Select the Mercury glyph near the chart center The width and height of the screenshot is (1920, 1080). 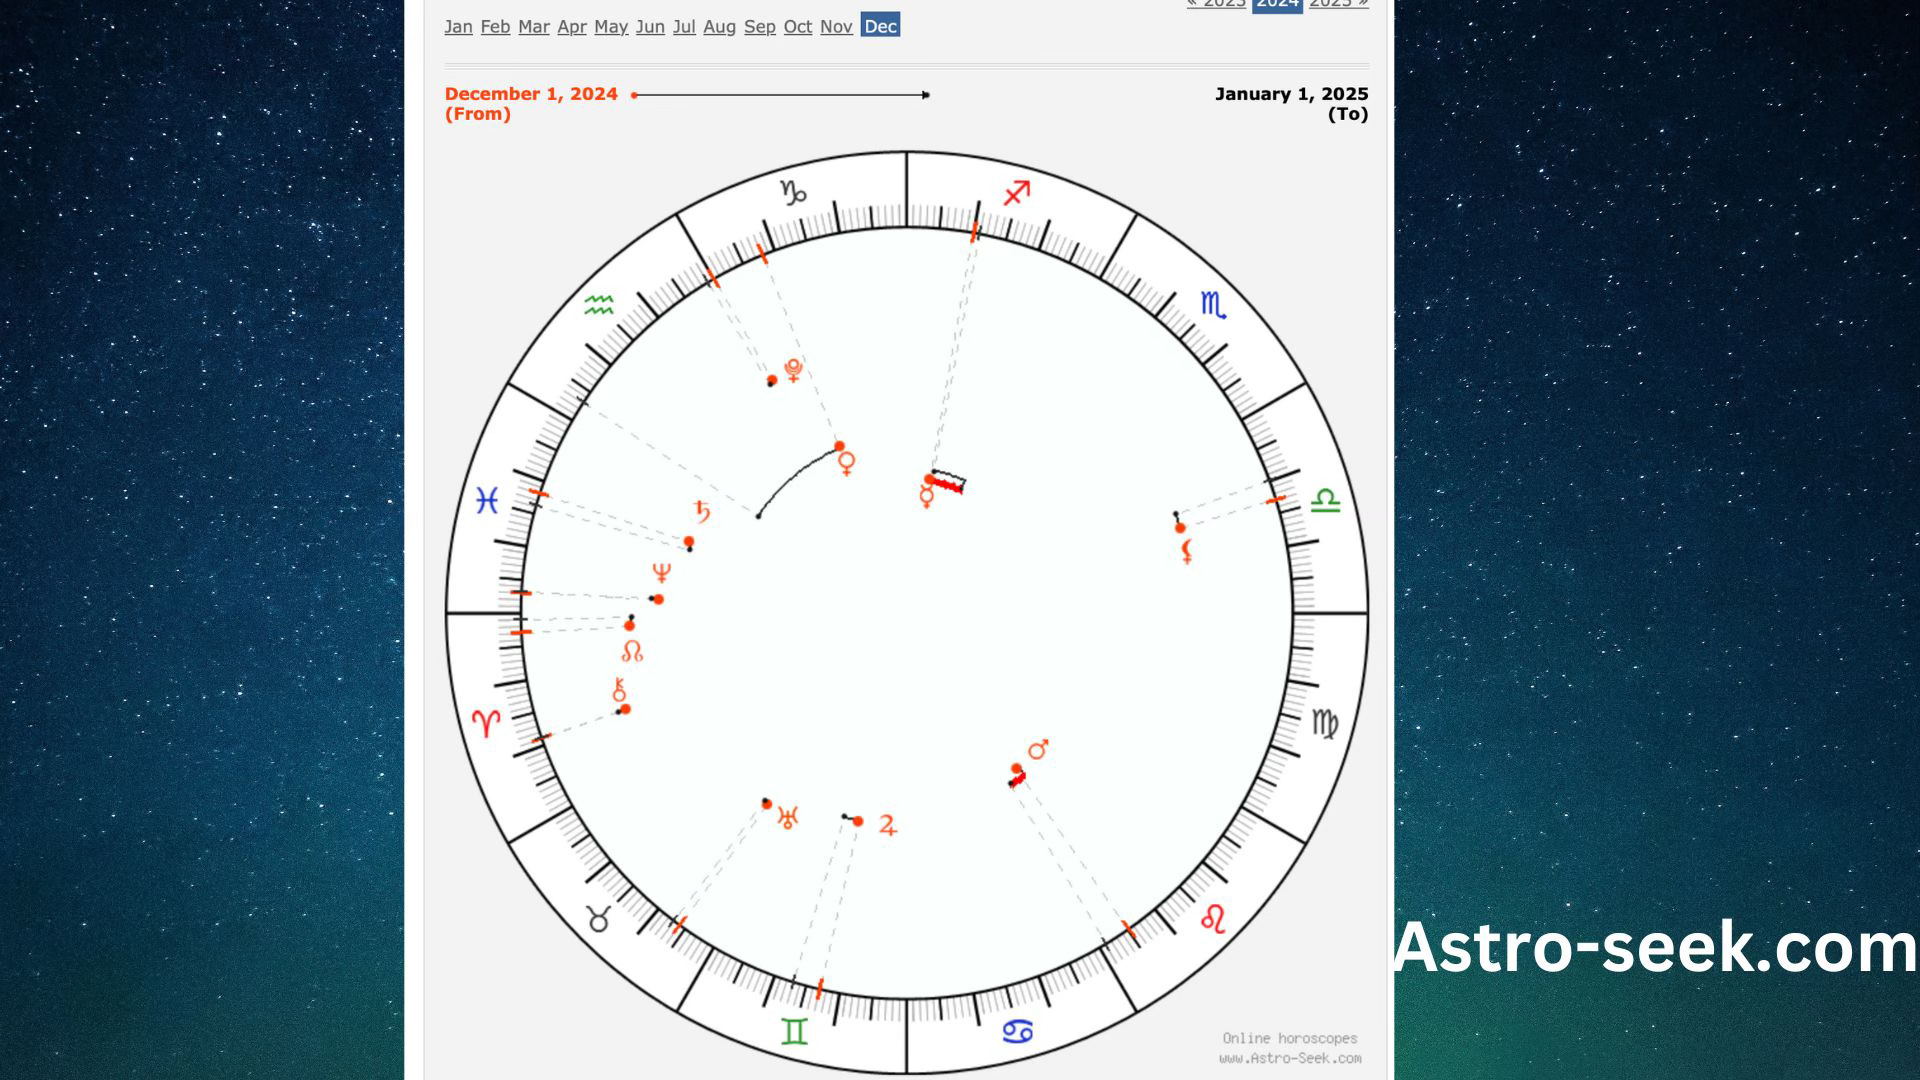(x=925, y=496)
